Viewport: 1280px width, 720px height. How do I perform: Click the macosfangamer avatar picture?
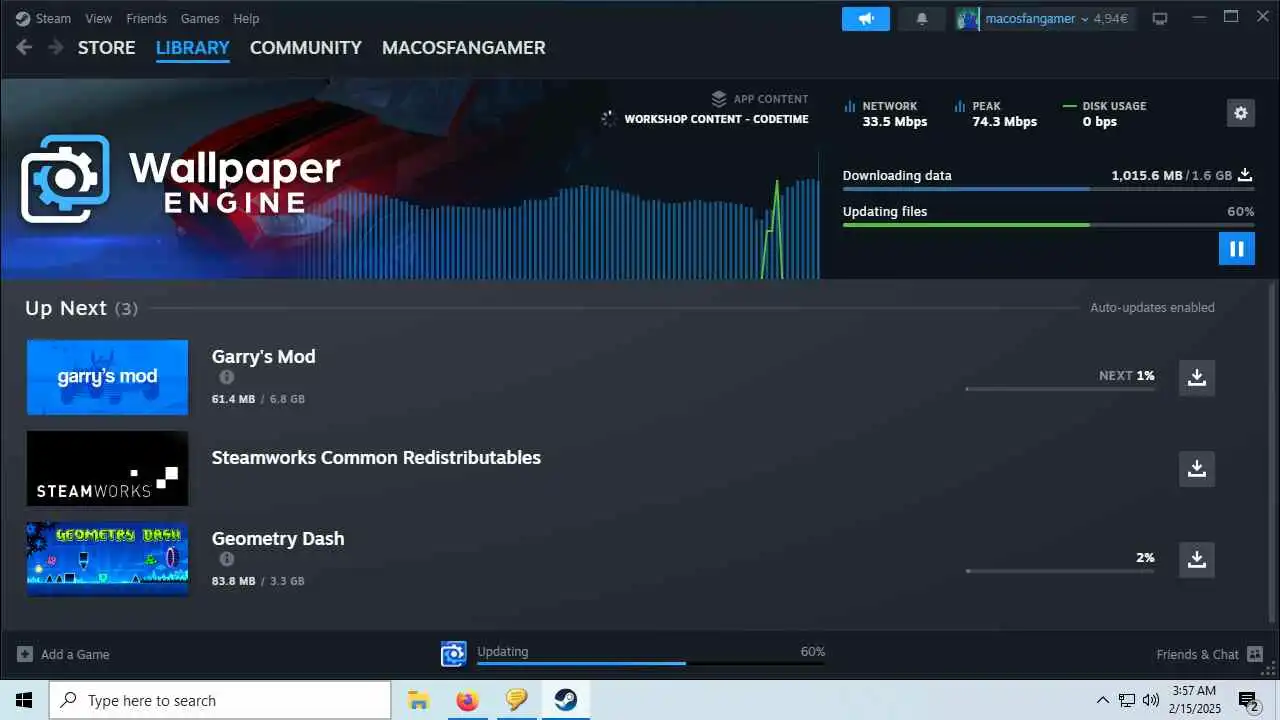967,18
